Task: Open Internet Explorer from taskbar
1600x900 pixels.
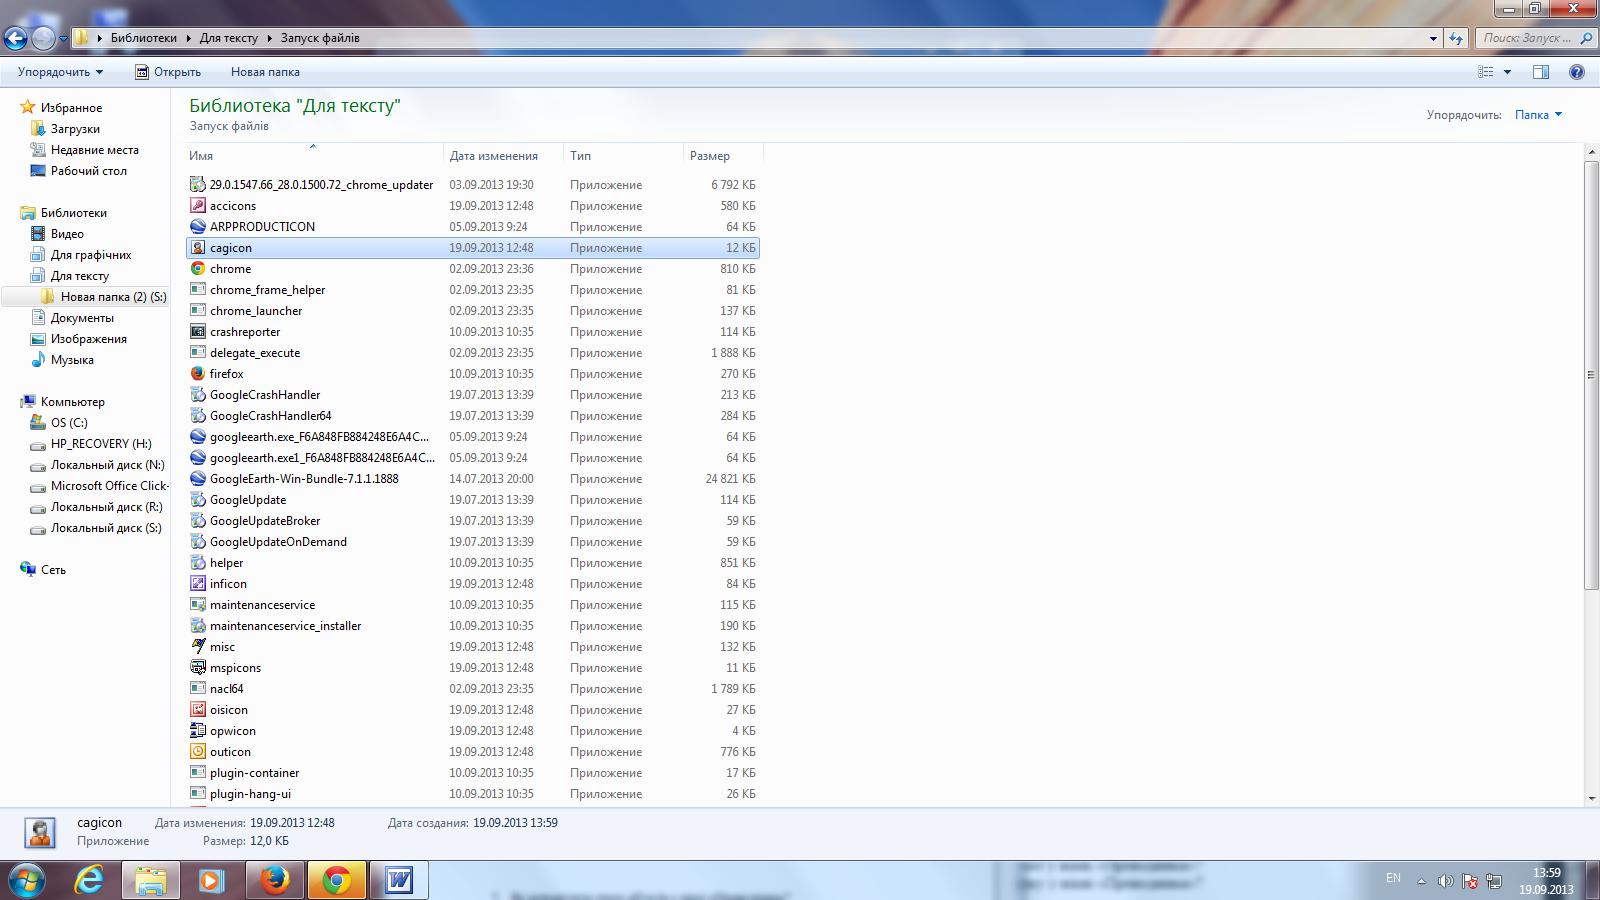Action: point(89,880)
